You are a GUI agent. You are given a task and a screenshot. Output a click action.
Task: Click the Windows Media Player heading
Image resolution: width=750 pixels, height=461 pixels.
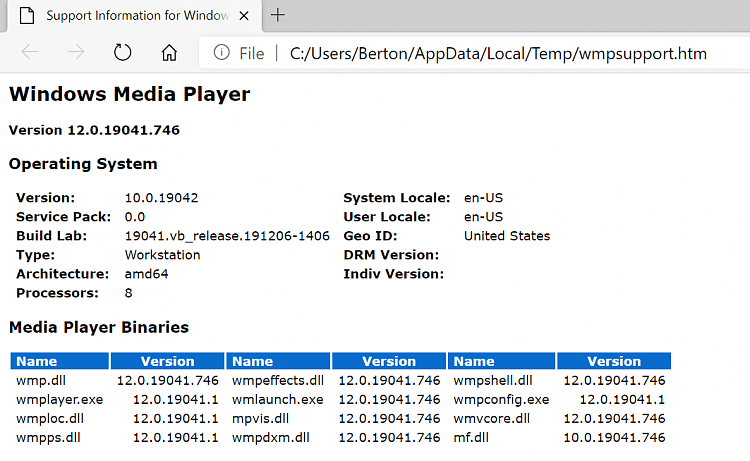pos(130,94)
